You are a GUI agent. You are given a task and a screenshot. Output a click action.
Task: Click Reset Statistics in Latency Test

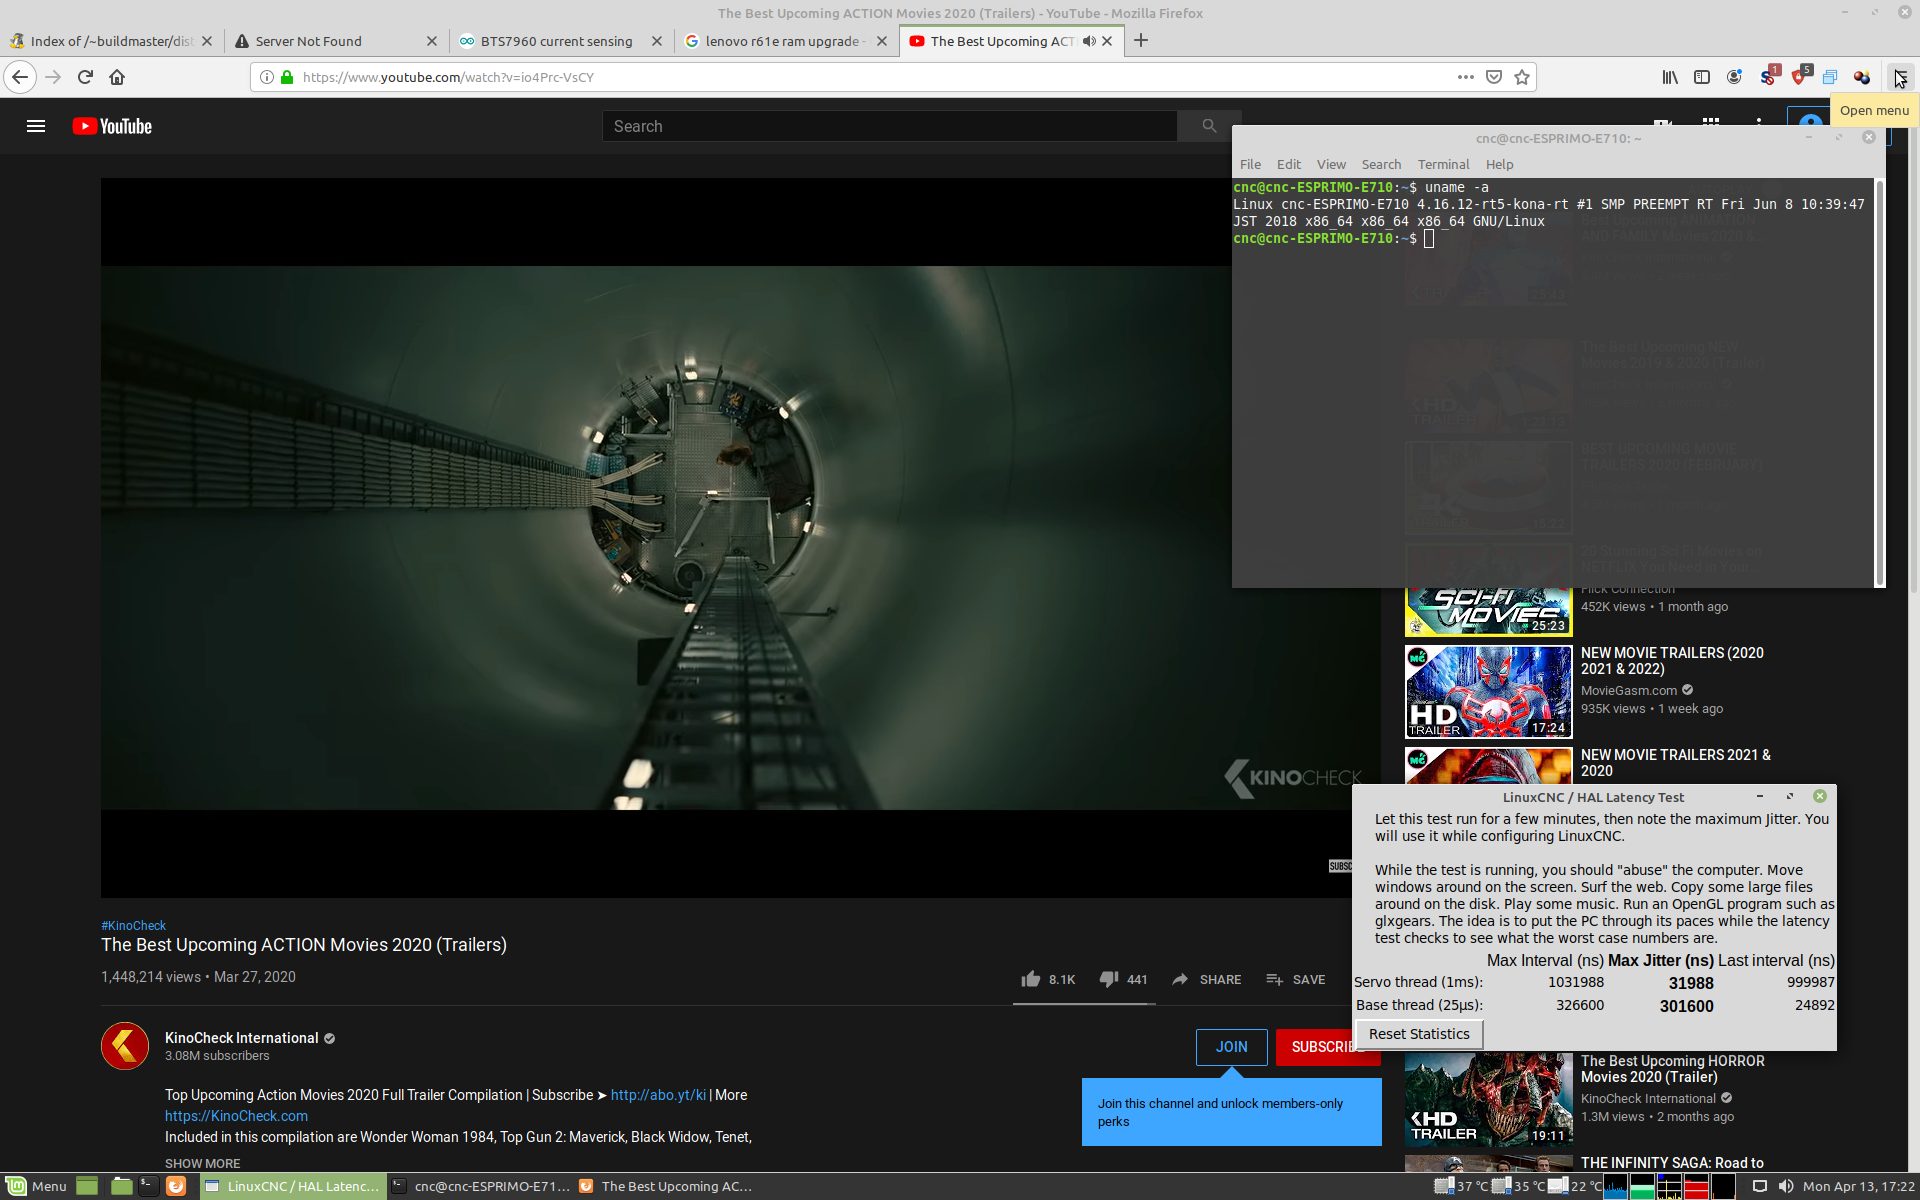[1419, 1034]
